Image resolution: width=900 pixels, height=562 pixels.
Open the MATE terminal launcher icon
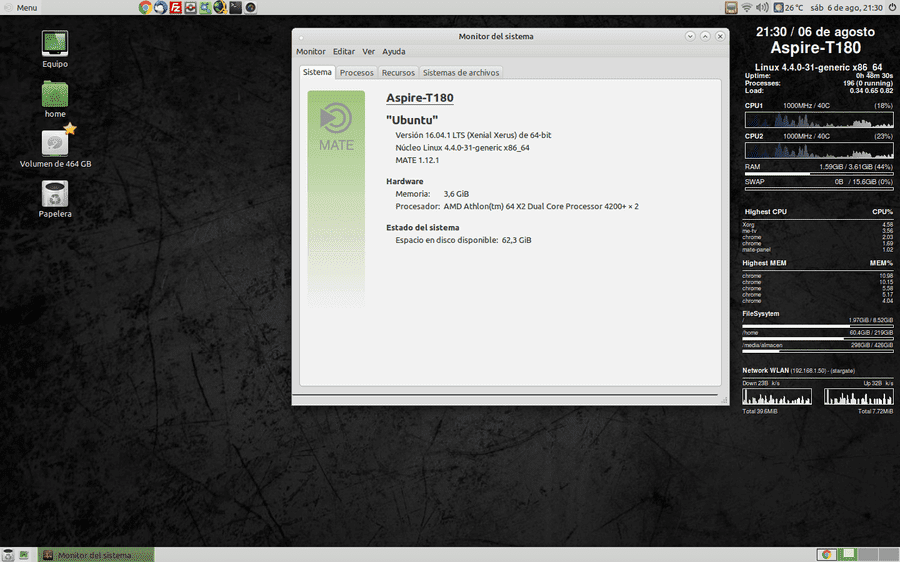(236, 7)
